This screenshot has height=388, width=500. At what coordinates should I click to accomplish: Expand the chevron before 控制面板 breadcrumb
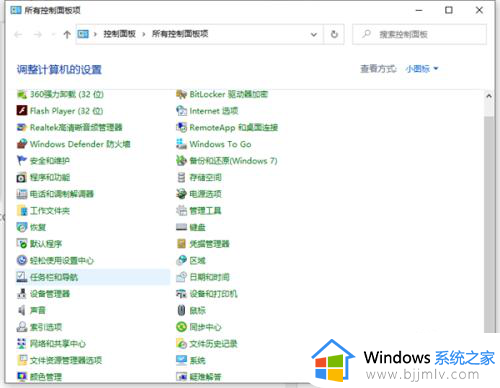pyautogui.click(x=95, y=34)
